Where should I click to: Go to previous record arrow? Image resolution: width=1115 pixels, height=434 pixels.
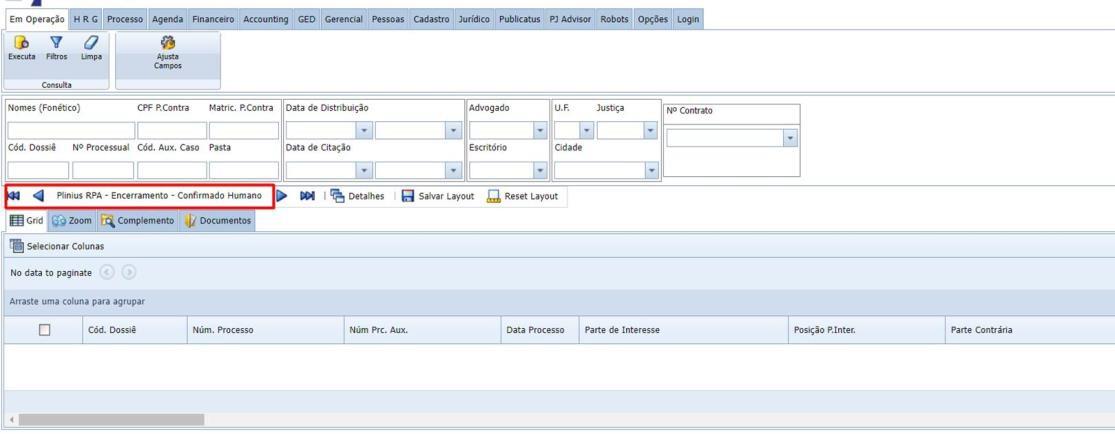(38, 196)
